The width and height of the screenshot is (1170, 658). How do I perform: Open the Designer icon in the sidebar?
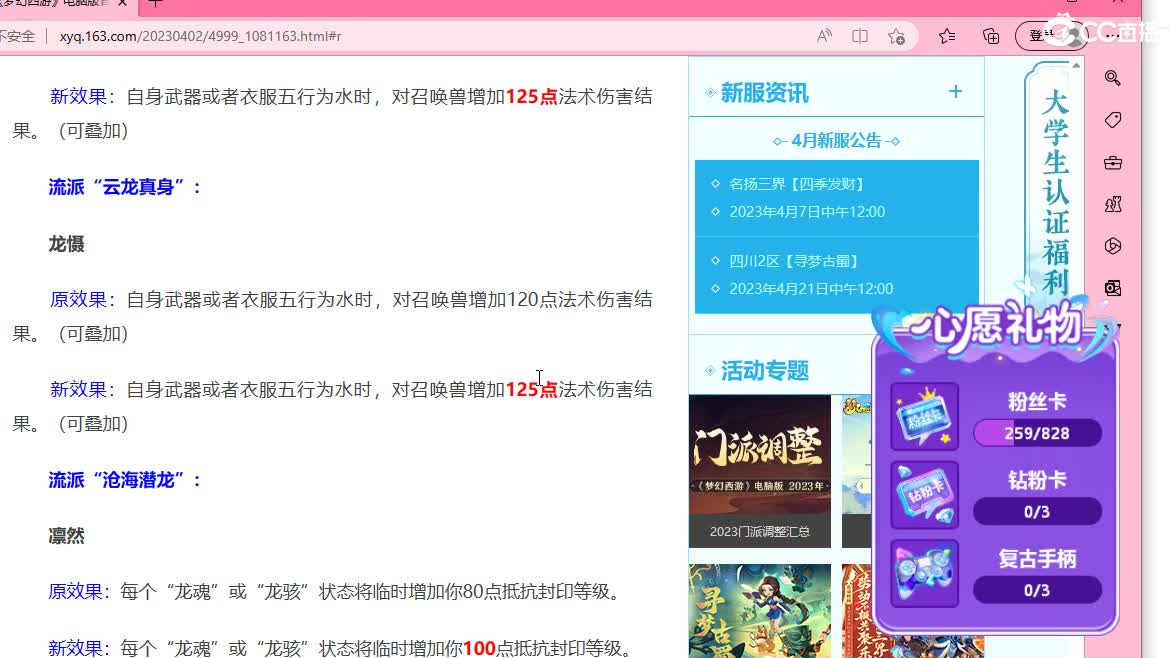1112,246
